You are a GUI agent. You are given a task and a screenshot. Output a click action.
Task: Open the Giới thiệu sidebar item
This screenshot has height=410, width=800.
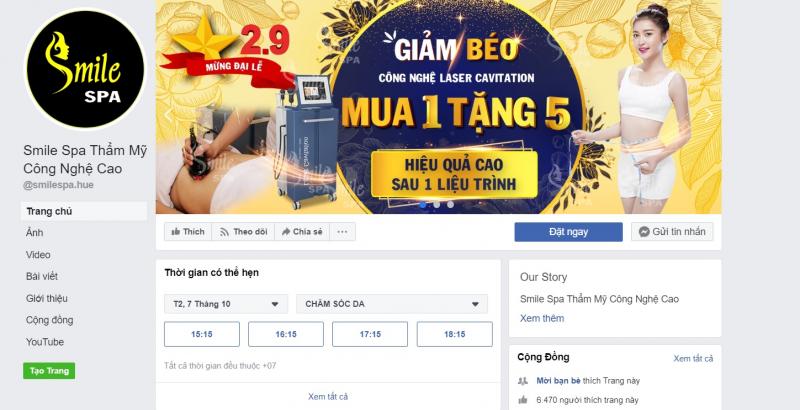47,298
